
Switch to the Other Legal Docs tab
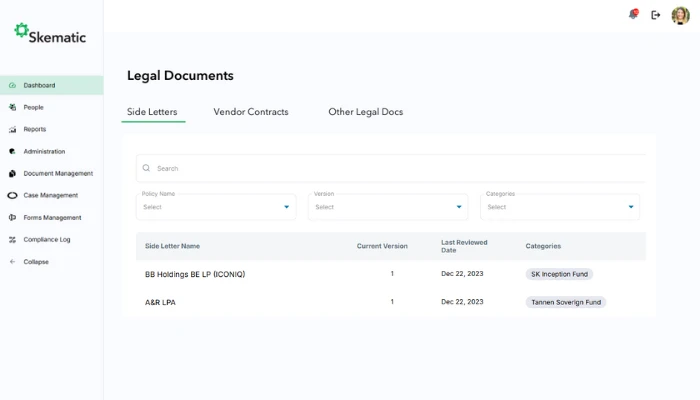pyautogui.click(x=365, y=112)
